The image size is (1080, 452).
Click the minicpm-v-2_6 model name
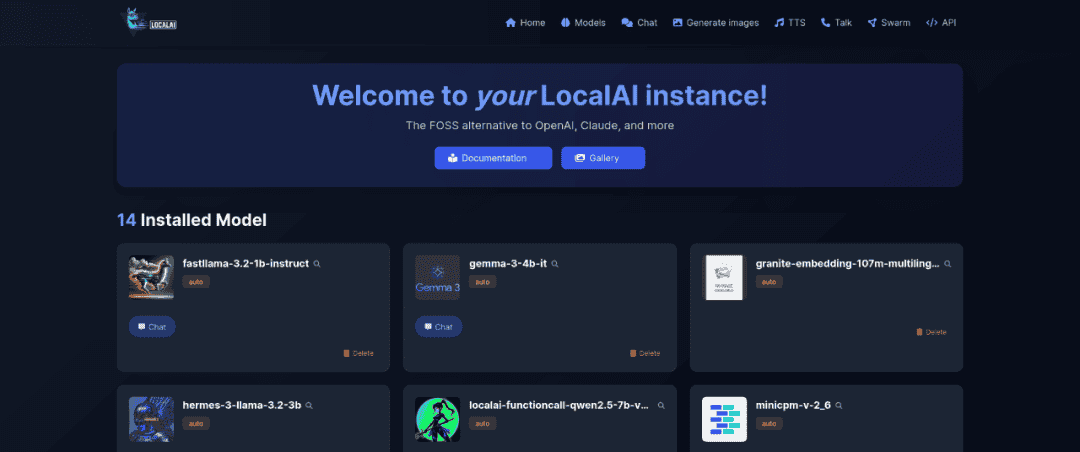point(793,404)
